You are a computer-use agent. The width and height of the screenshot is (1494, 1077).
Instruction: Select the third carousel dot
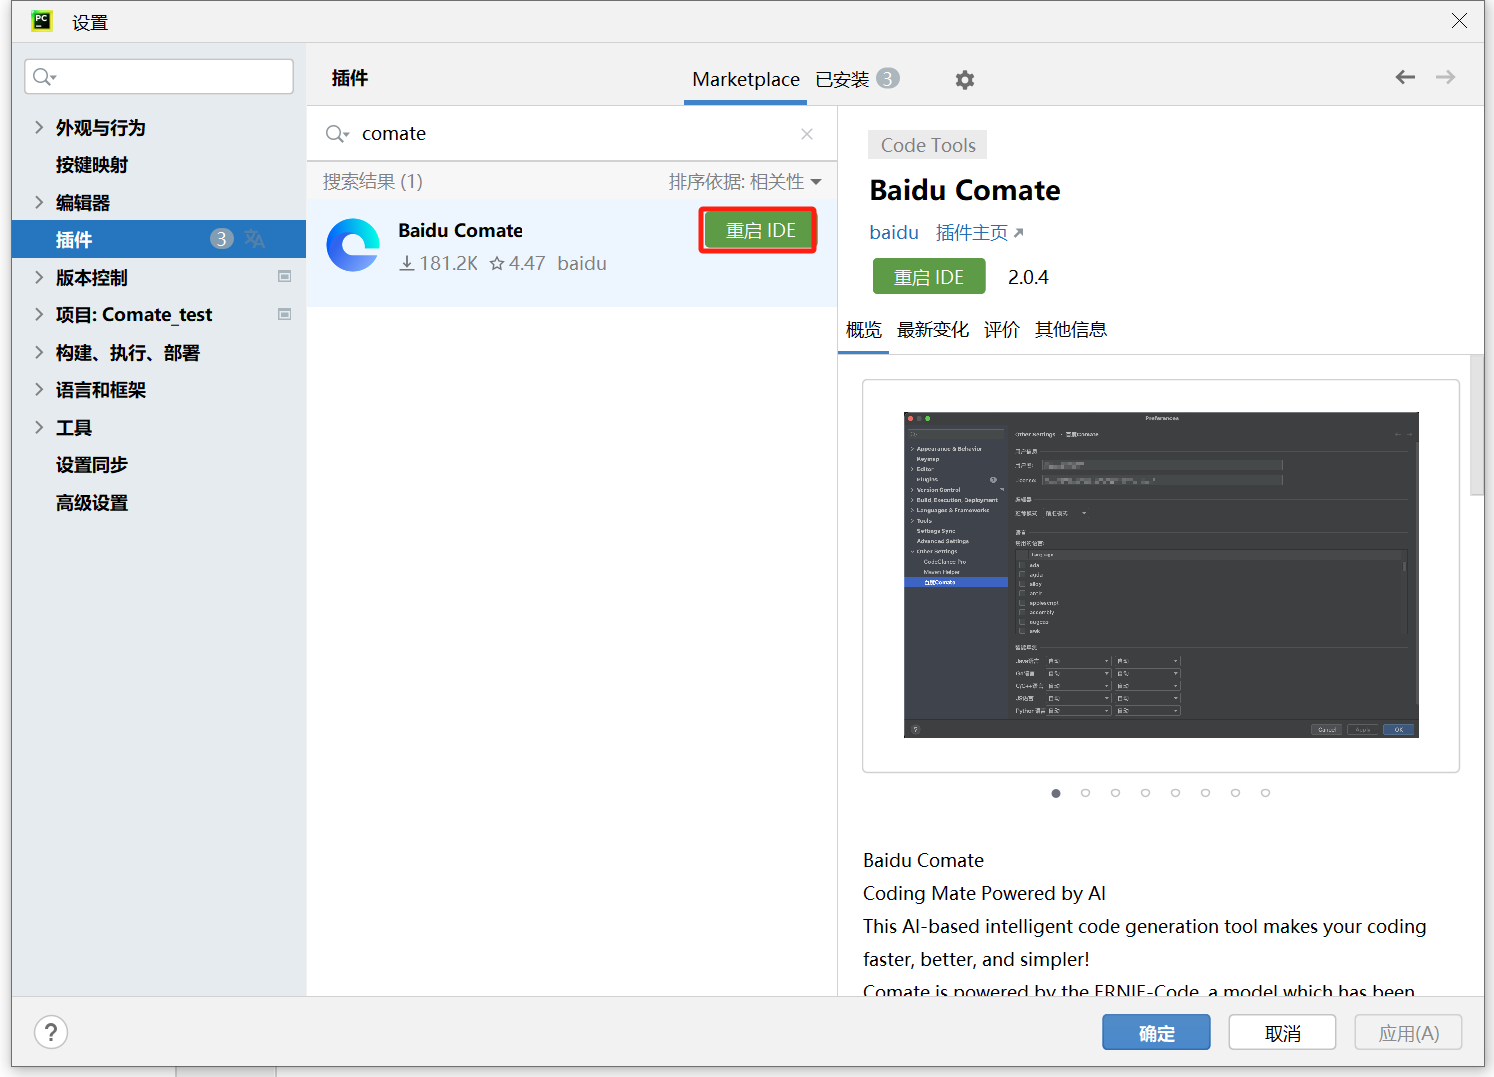[1116, 793]
